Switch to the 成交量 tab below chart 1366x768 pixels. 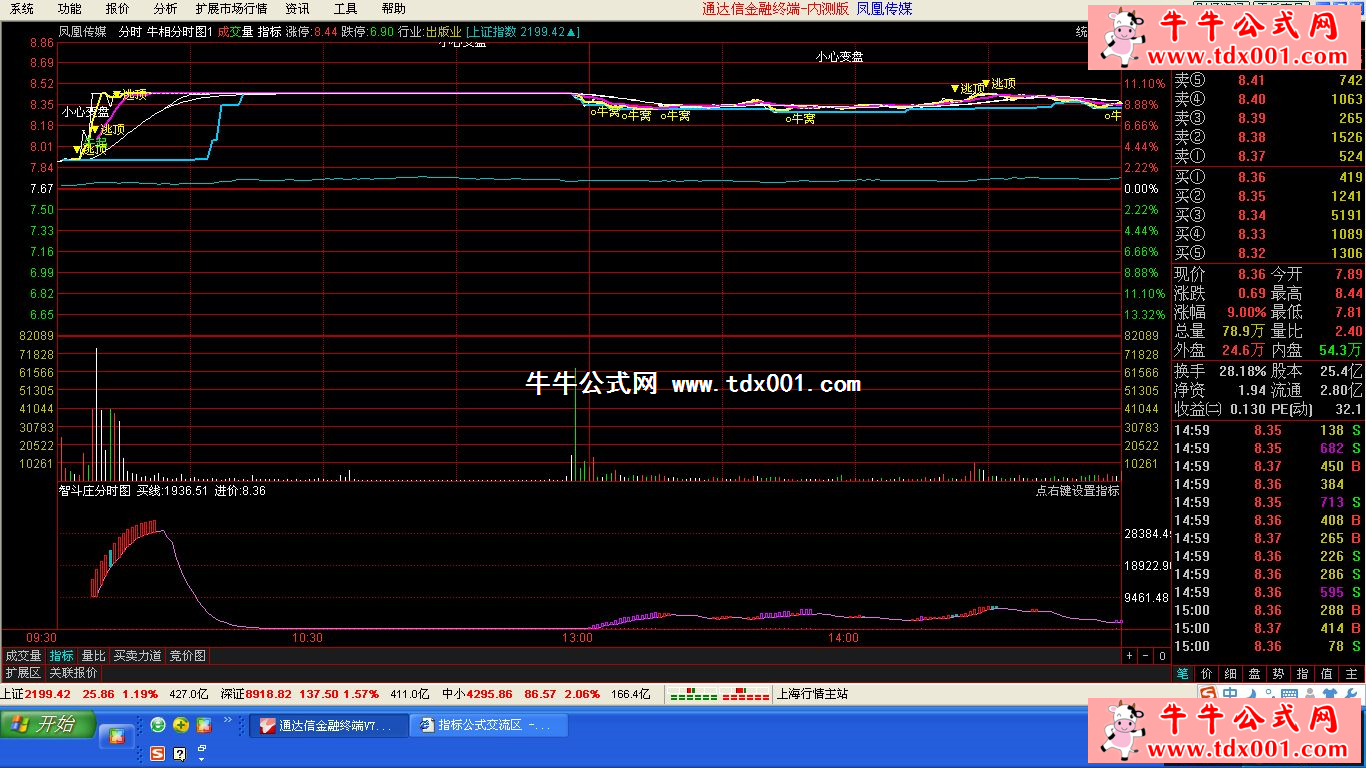coord(23,656)
